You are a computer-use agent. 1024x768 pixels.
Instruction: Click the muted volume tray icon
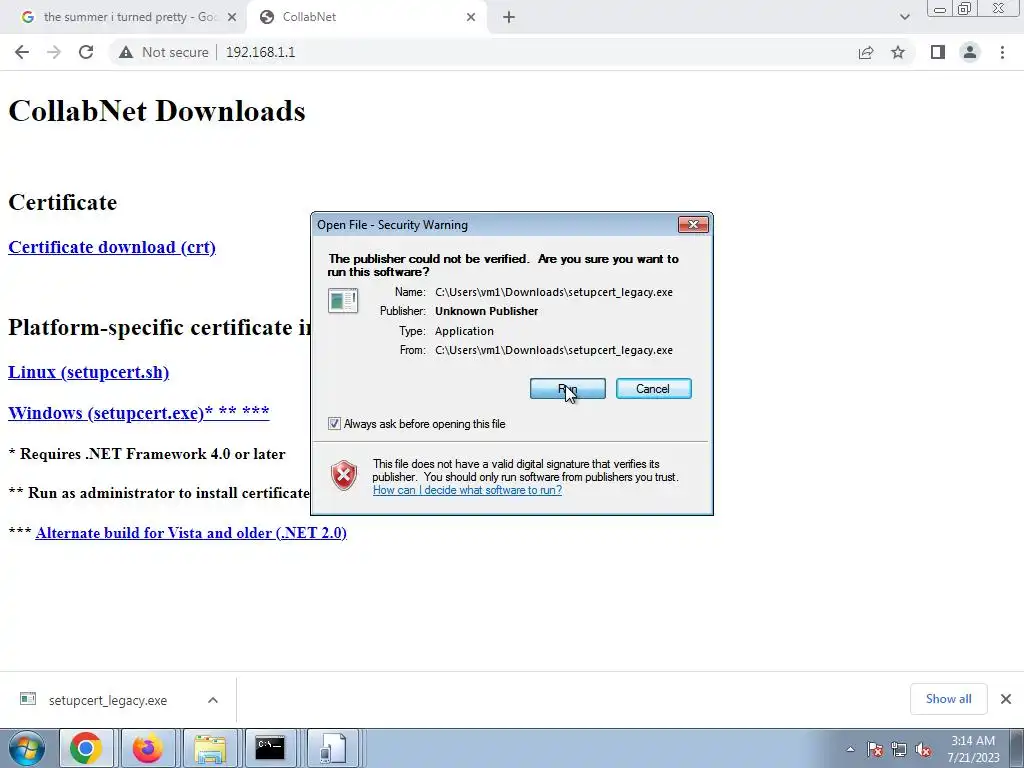pos(923,749)
